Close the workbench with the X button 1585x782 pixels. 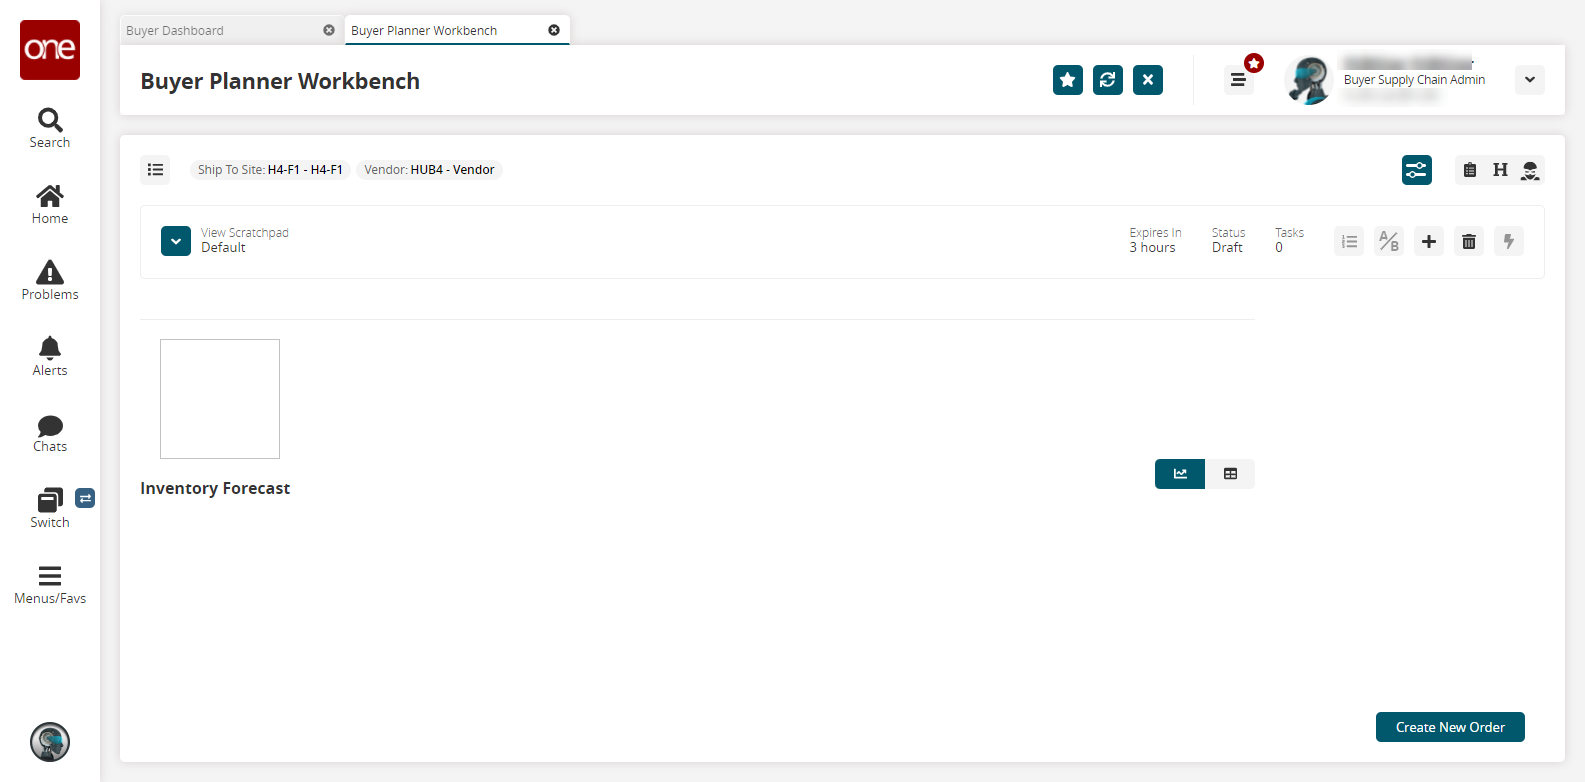coord(1148,80)
